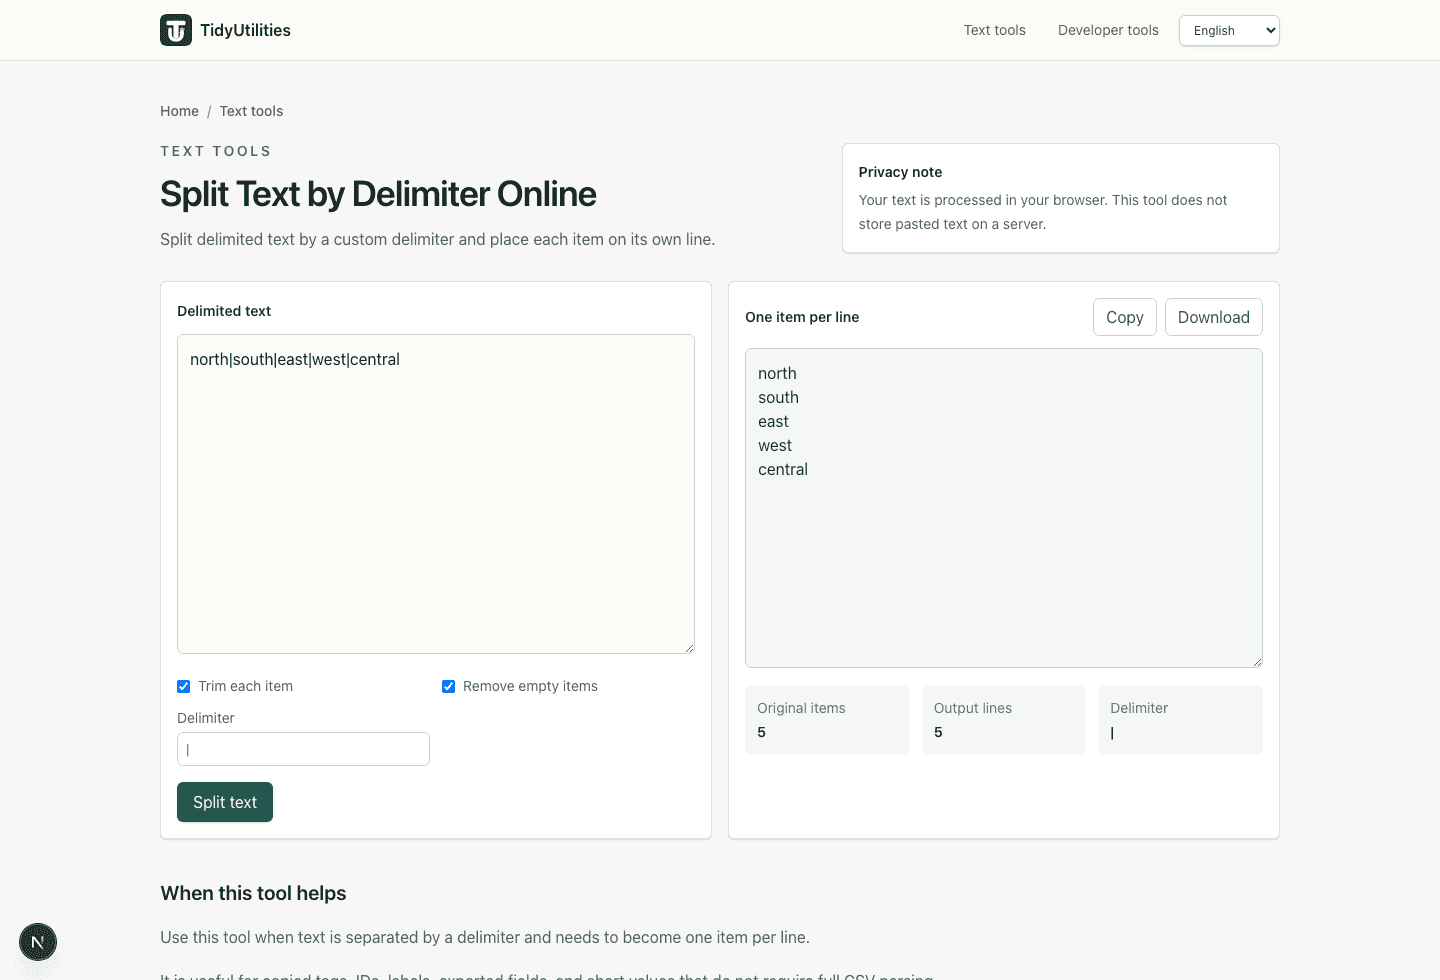The height and width of the screenshot is (980, 1440).
Task: Click the Split text button
Action: [x=225, y=802]
